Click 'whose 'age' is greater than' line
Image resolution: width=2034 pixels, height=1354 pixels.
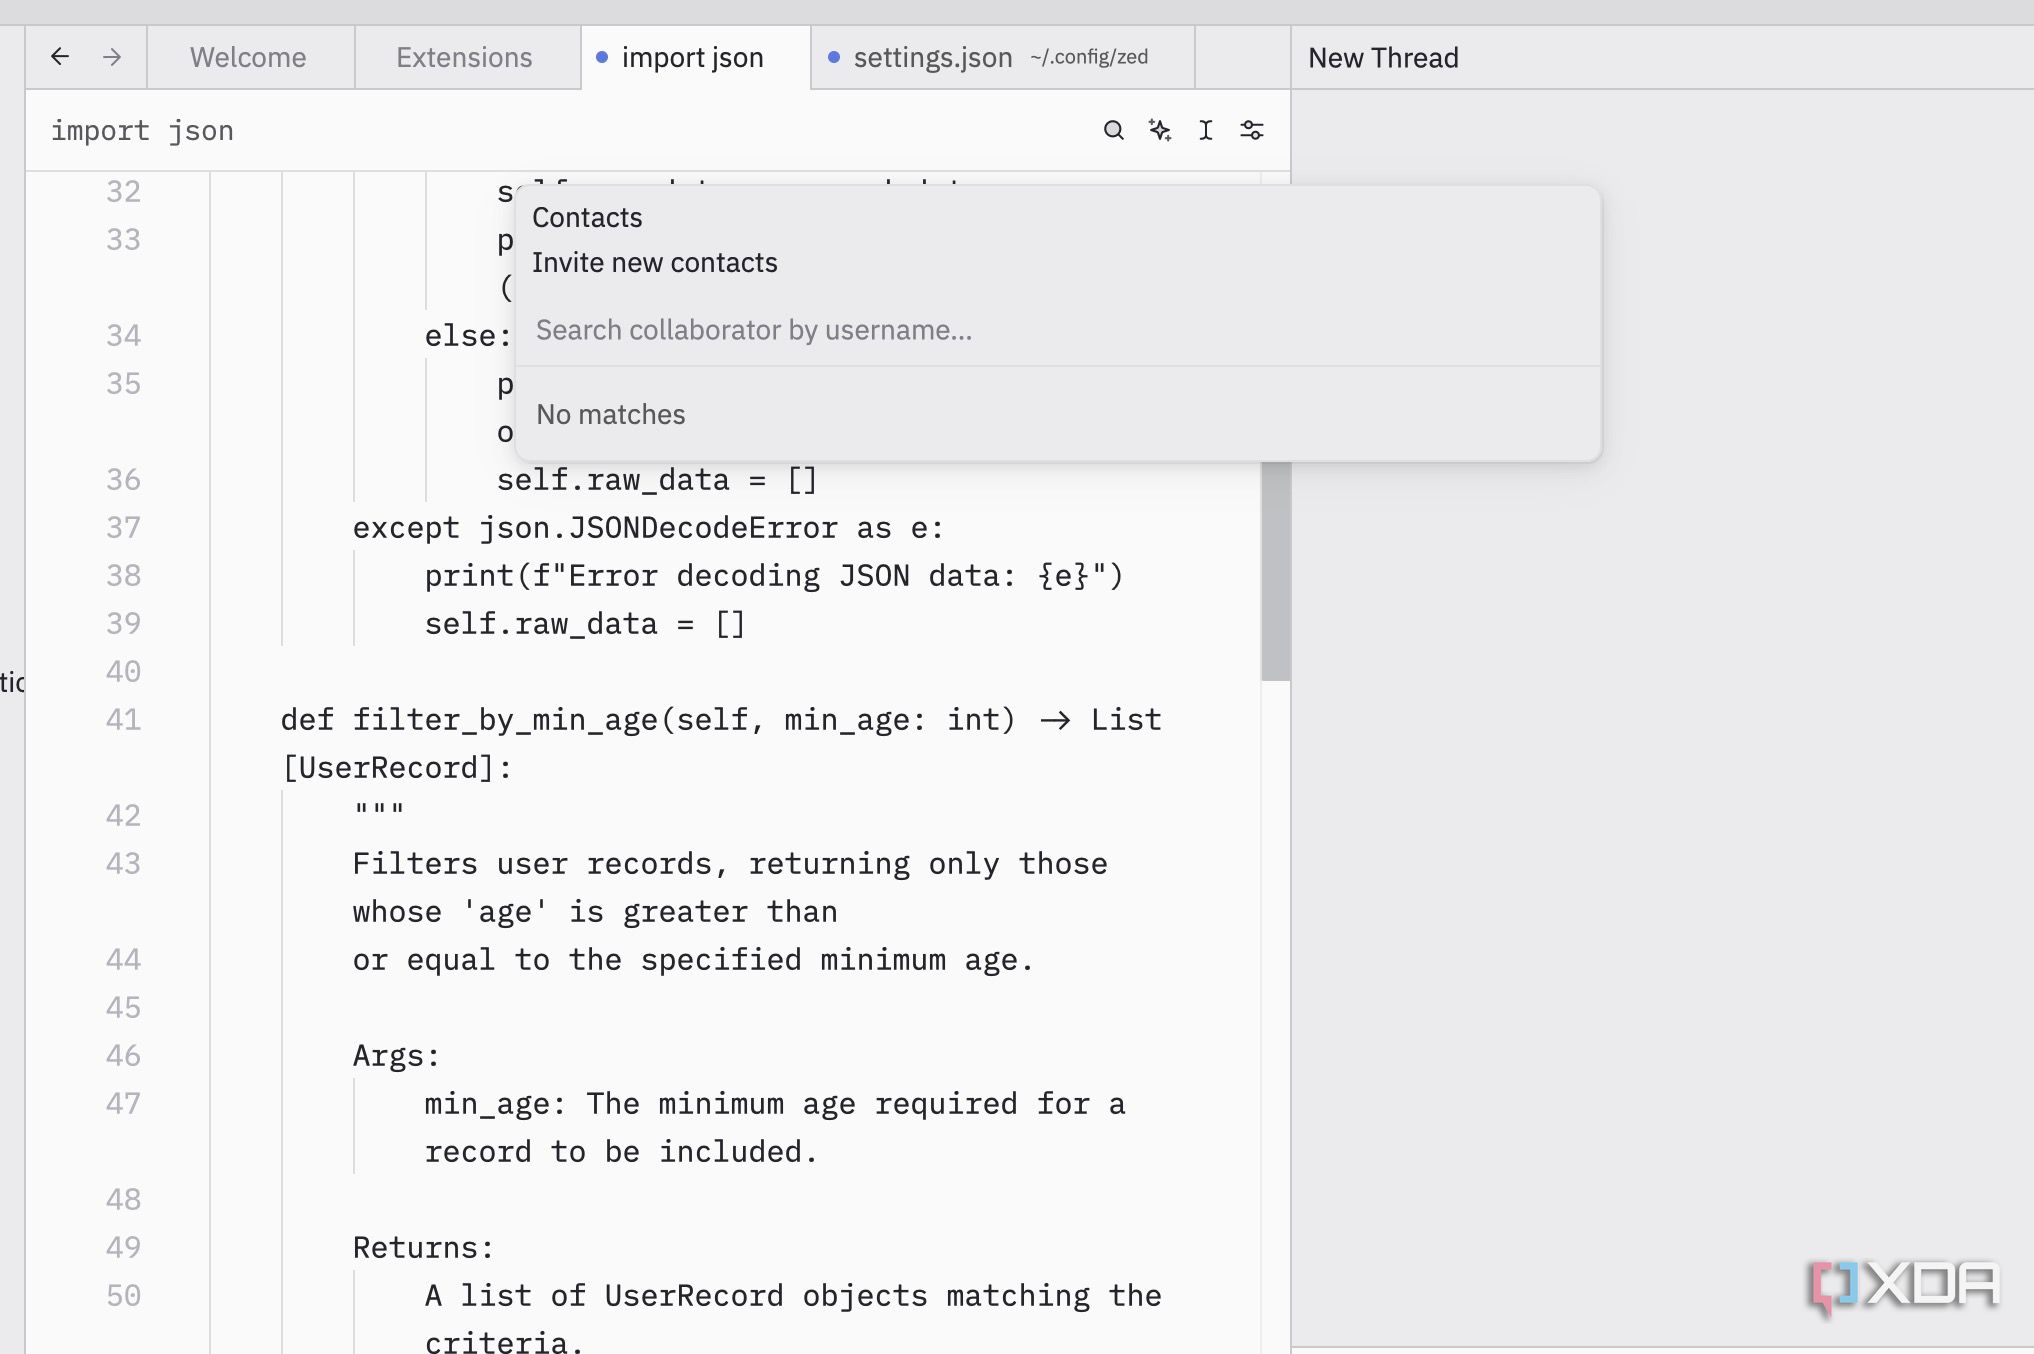595,912
